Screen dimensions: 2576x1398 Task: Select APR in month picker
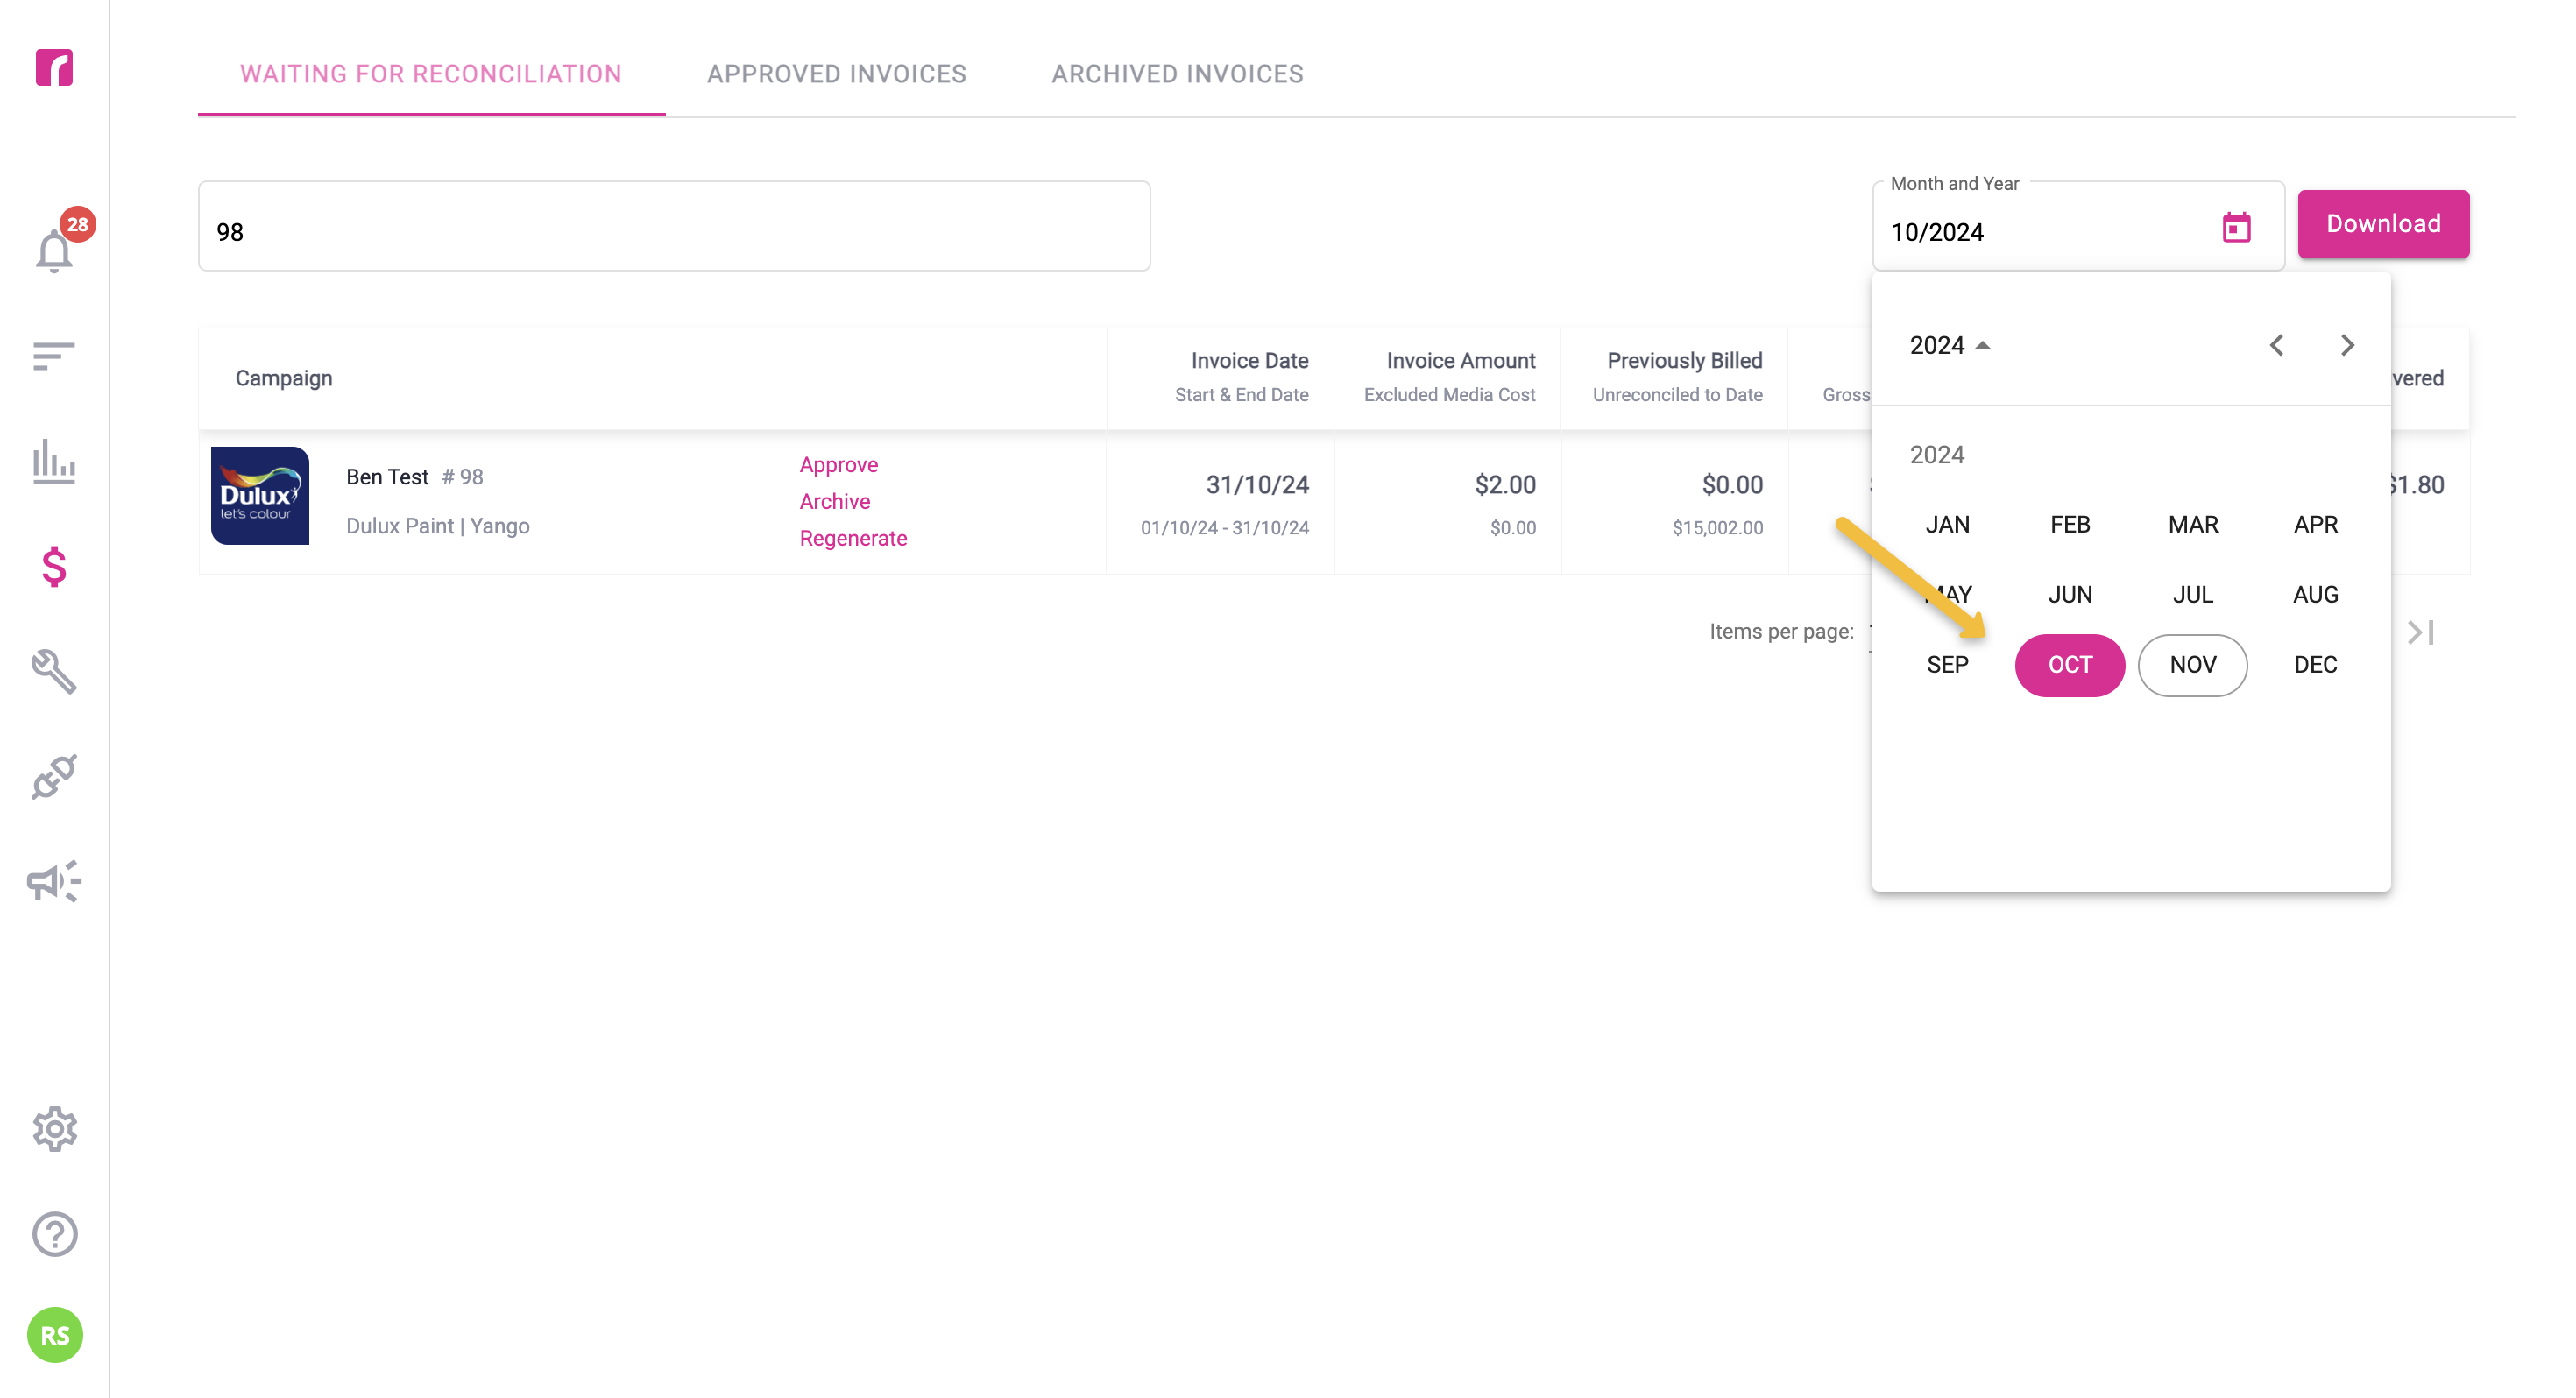coord(2316,525)
